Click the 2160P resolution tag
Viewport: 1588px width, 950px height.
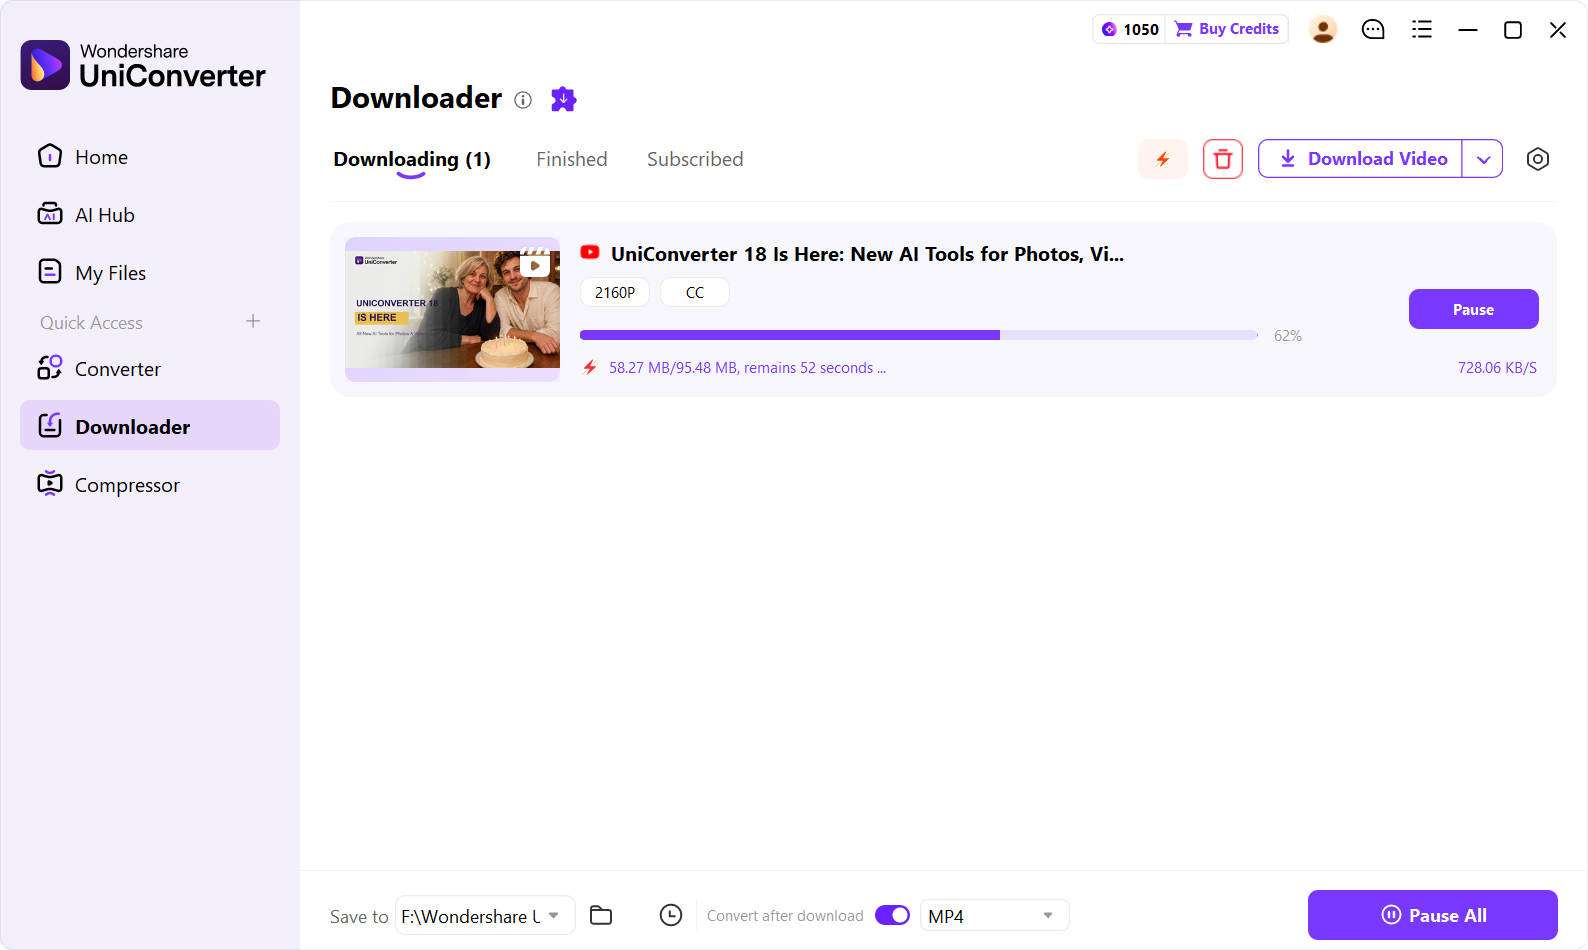(614, 292)
